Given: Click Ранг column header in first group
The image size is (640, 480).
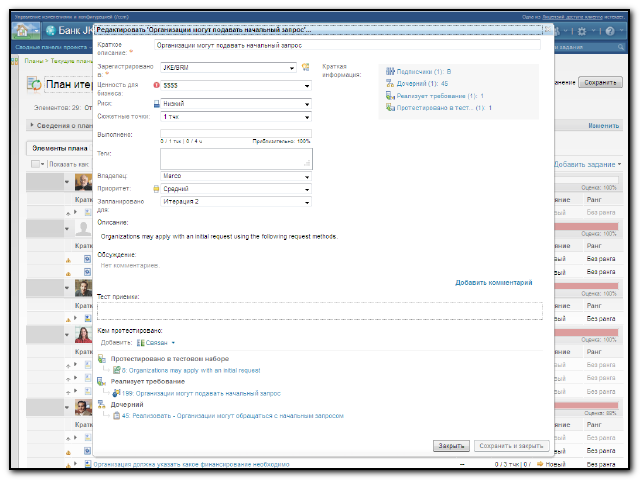Looking at the screenshot, I should click(594, 200).
